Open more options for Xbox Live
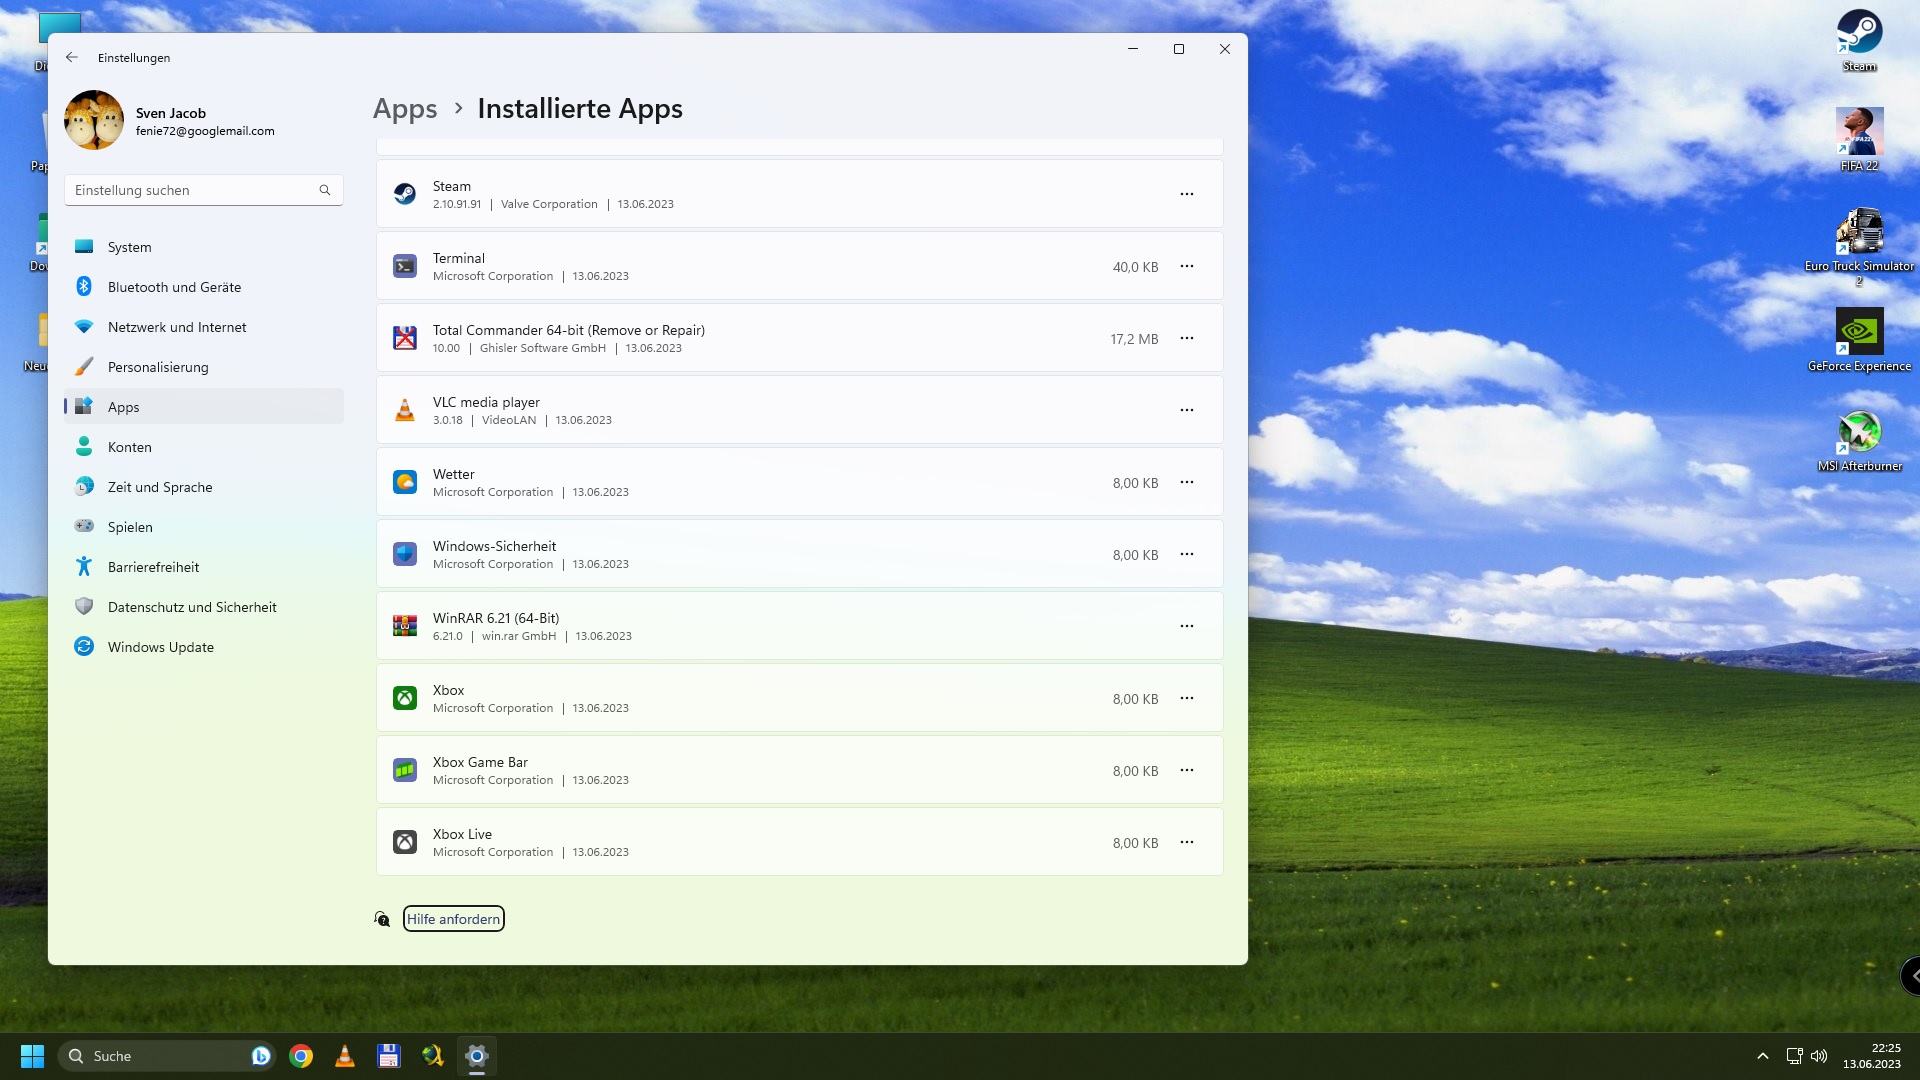The height and width of the screenshot is (1080, 1920). (1187, 842)
